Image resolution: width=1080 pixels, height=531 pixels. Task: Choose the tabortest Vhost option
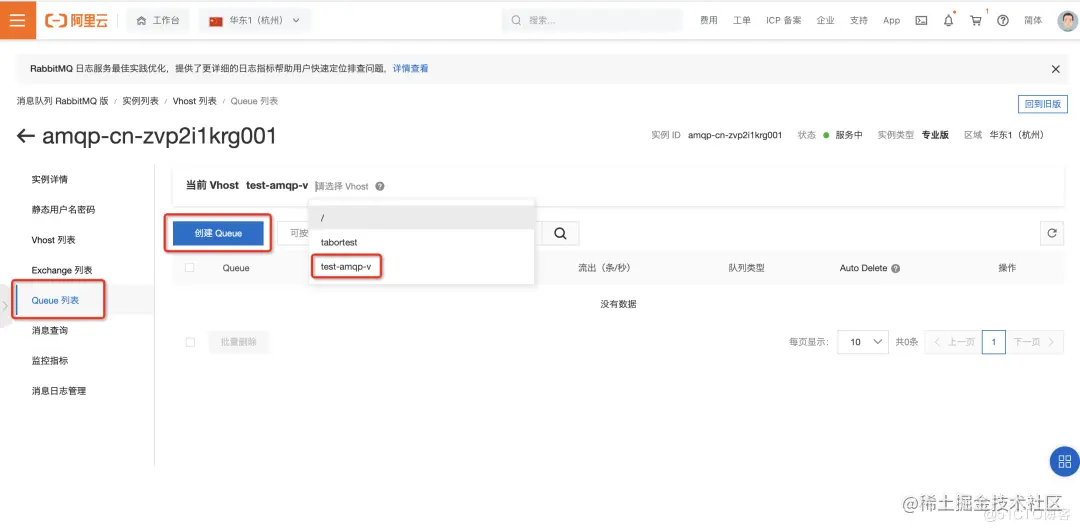click(x=422, y=242)
